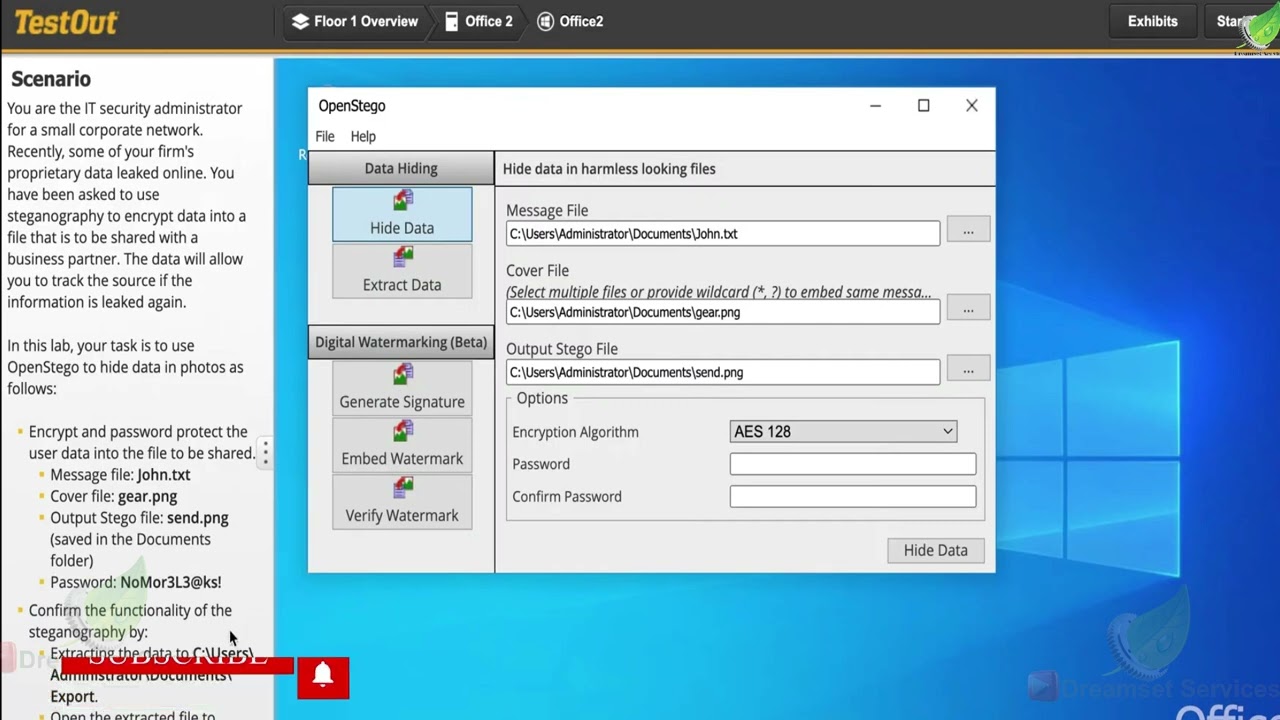1280x720 pixels.
Task: Click the Data Hiding section header
Action: pos(401,168)
